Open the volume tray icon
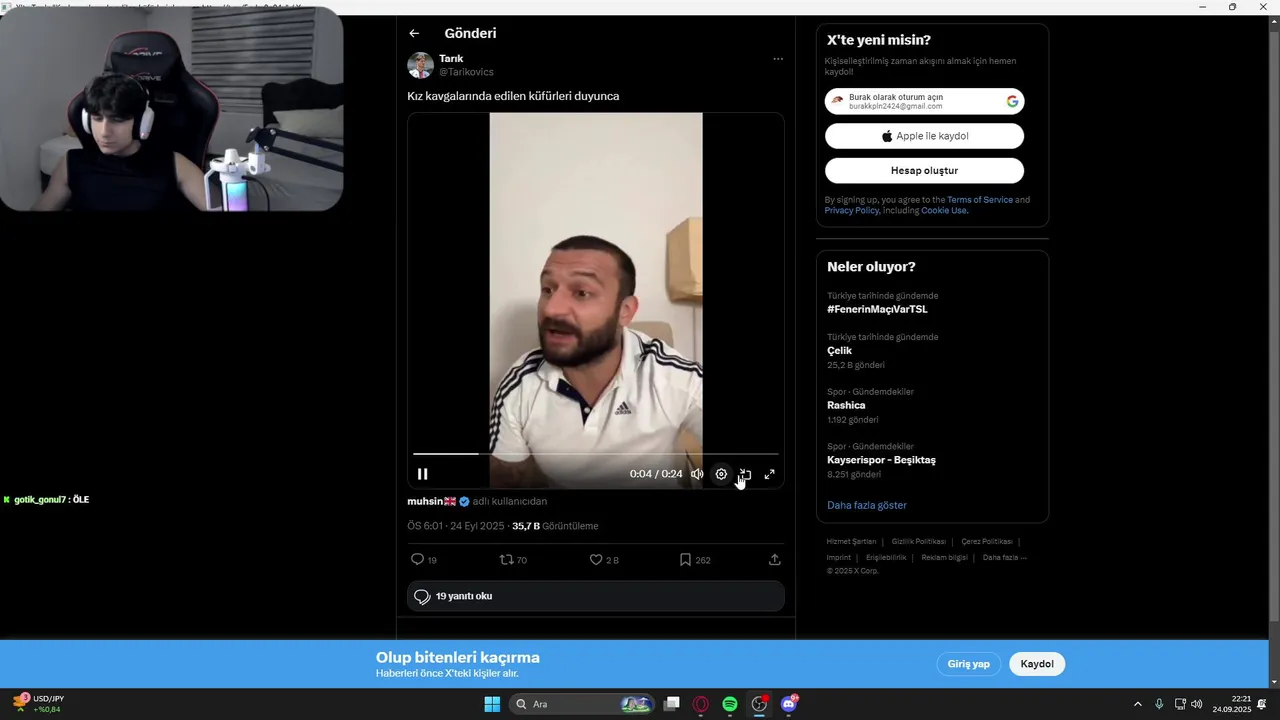1280x720 pixels. pos(1197,704)
